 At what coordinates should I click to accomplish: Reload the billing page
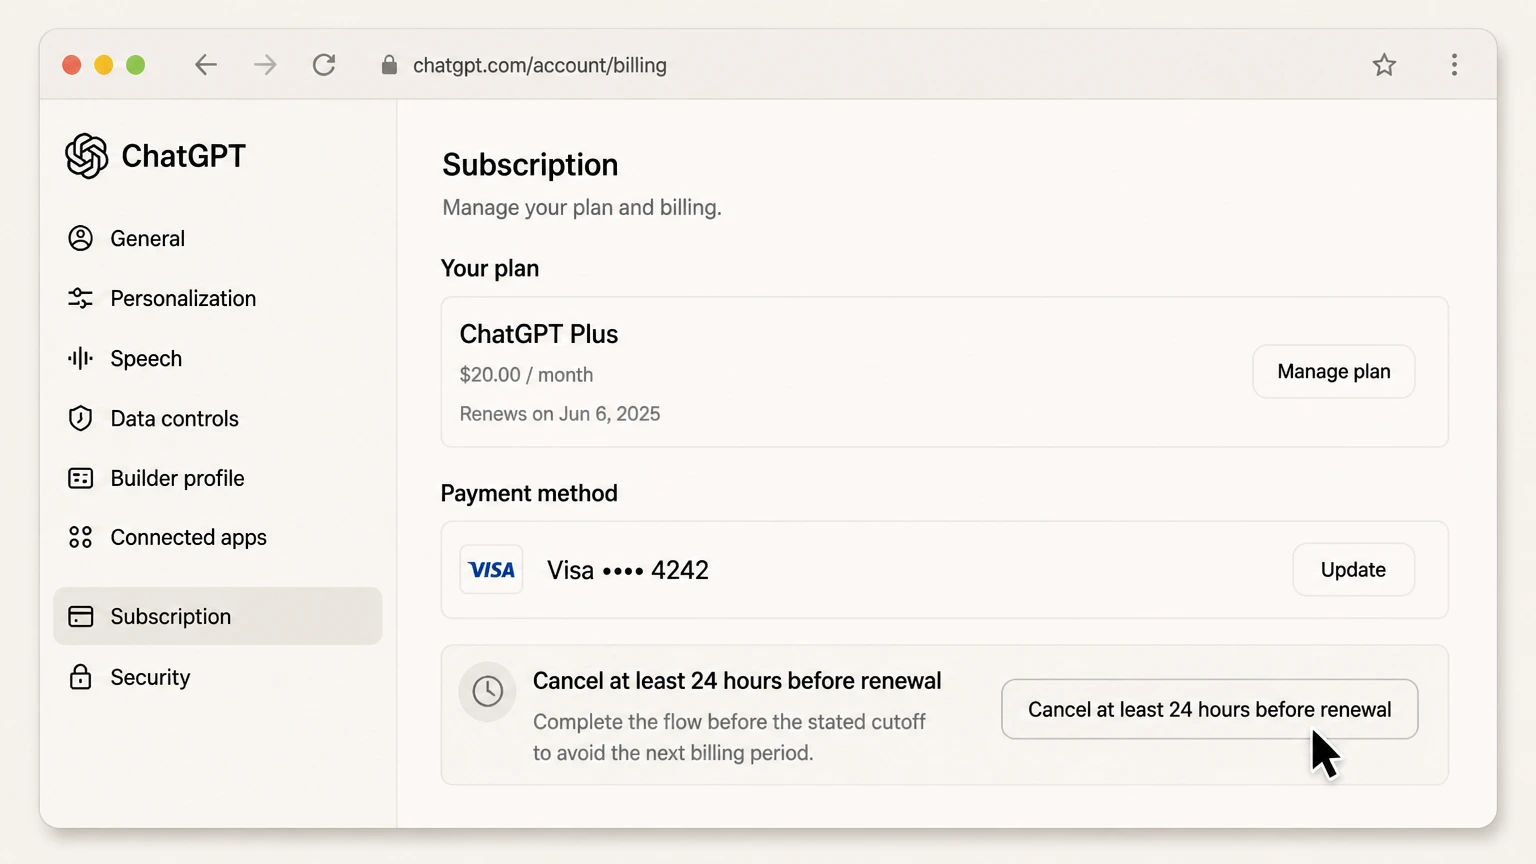tap(324, 65)
